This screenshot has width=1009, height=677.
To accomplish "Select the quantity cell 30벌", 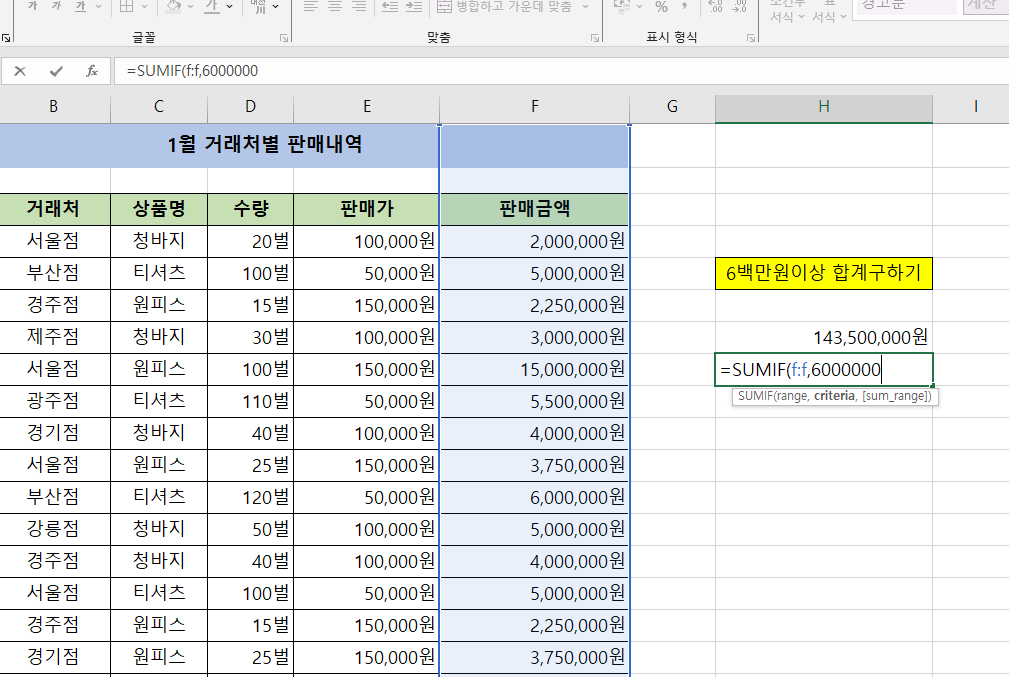I will [x=250, y=337].
